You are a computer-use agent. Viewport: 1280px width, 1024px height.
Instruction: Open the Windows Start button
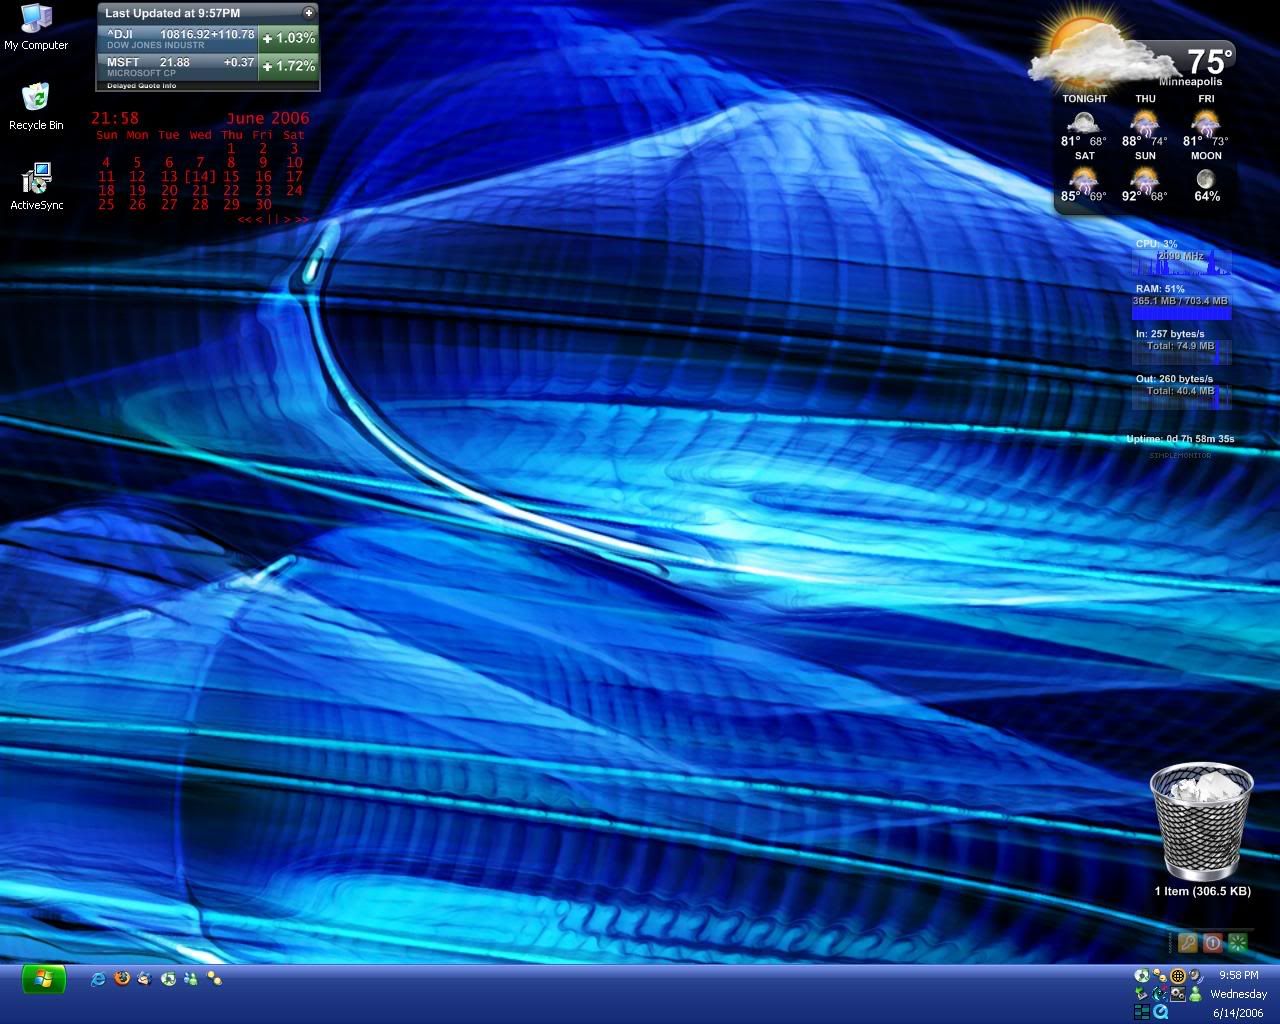click(x=43, y=980)
